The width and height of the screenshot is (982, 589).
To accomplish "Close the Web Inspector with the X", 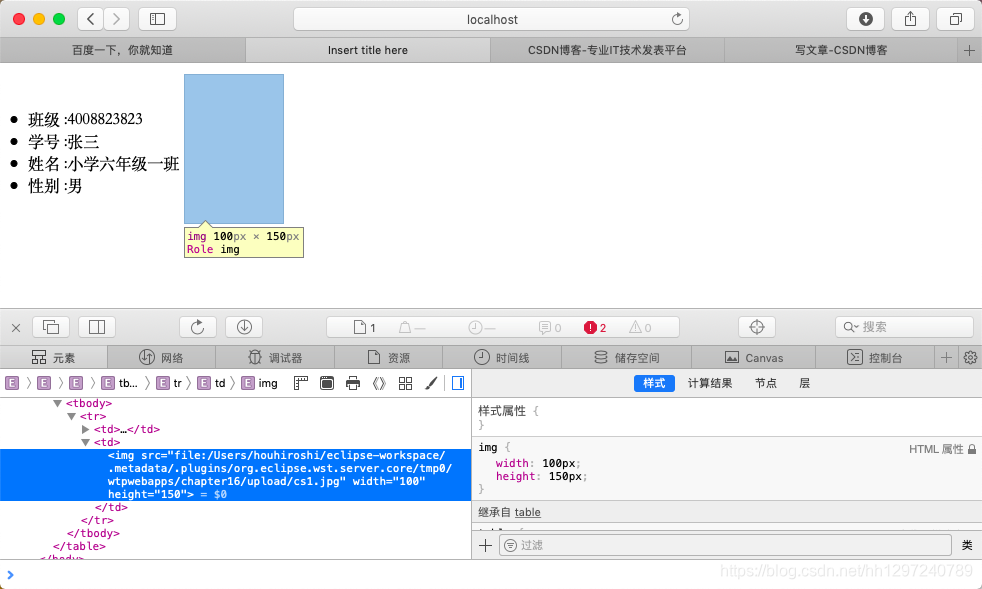I will (16, 327).
